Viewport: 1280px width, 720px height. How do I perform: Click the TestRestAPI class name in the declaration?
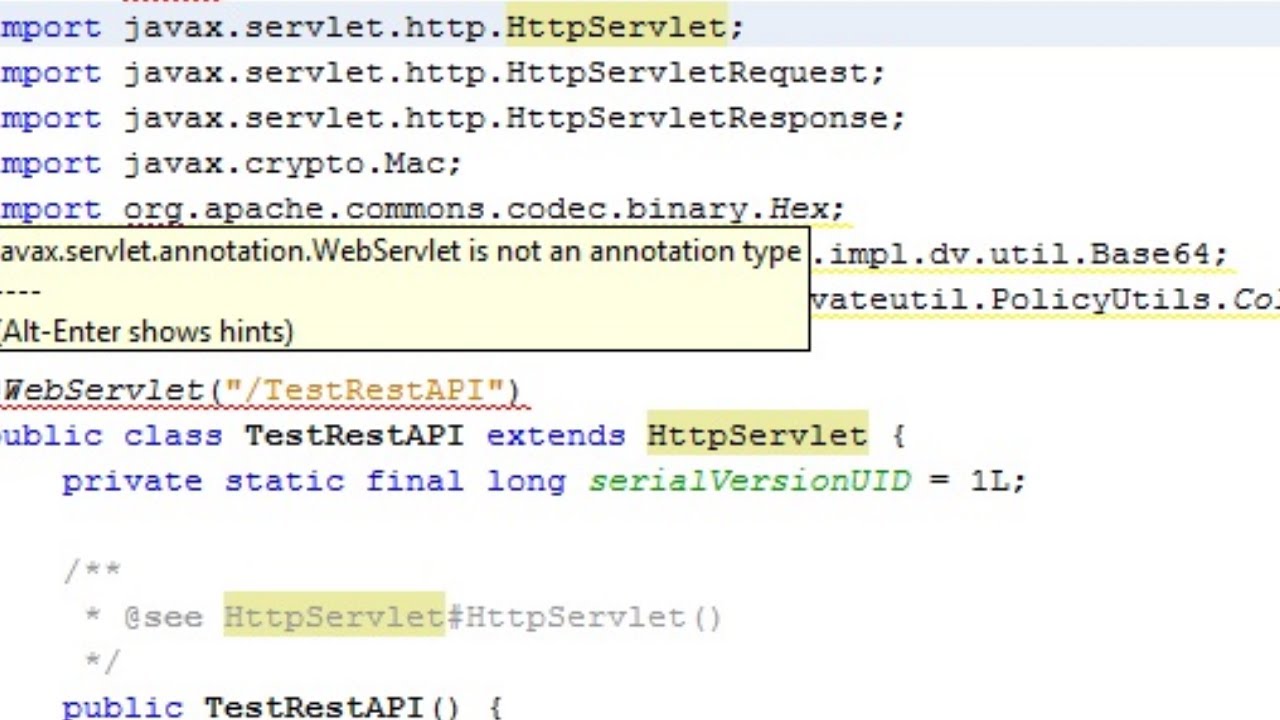354,436
